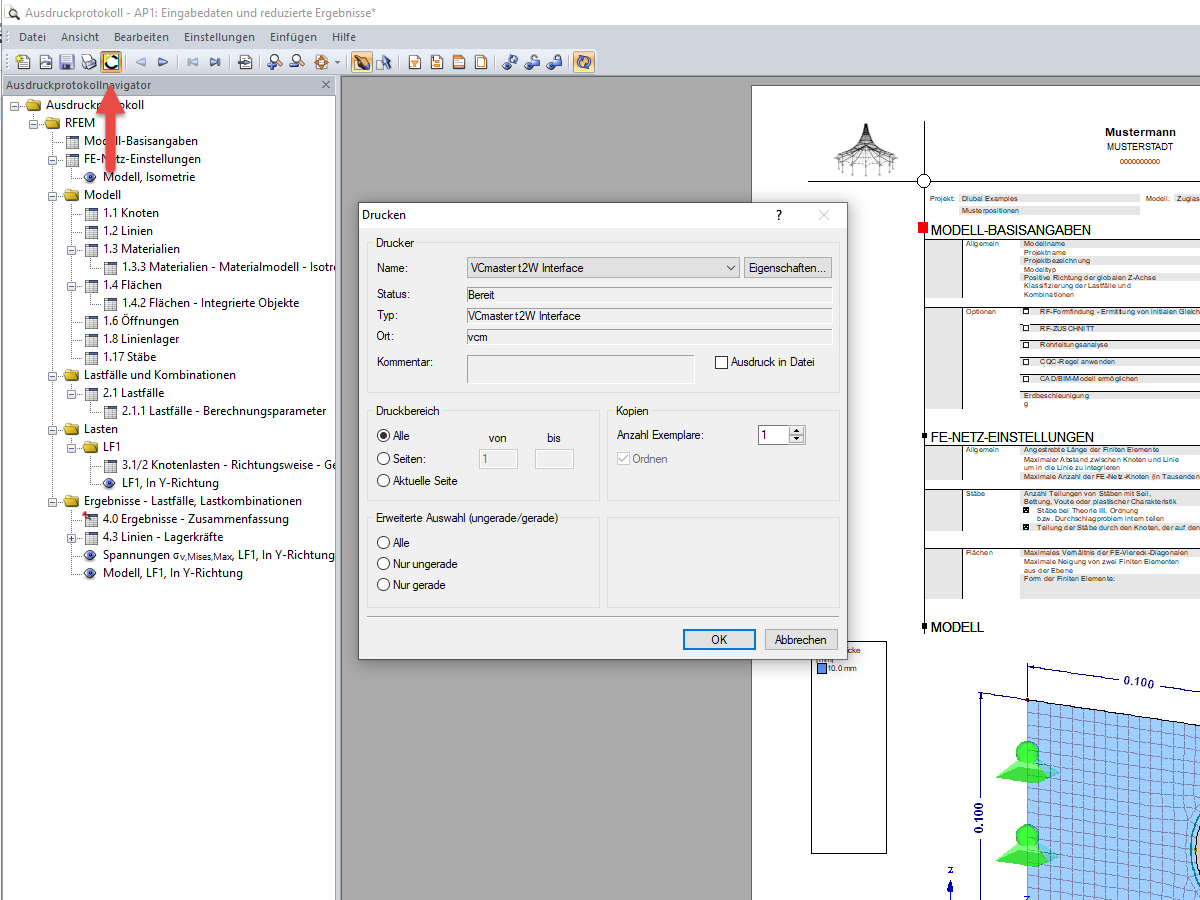Viewport: 1200px width, 900px height.
Task: Select the hand pan tool
Action: point(361,62)
